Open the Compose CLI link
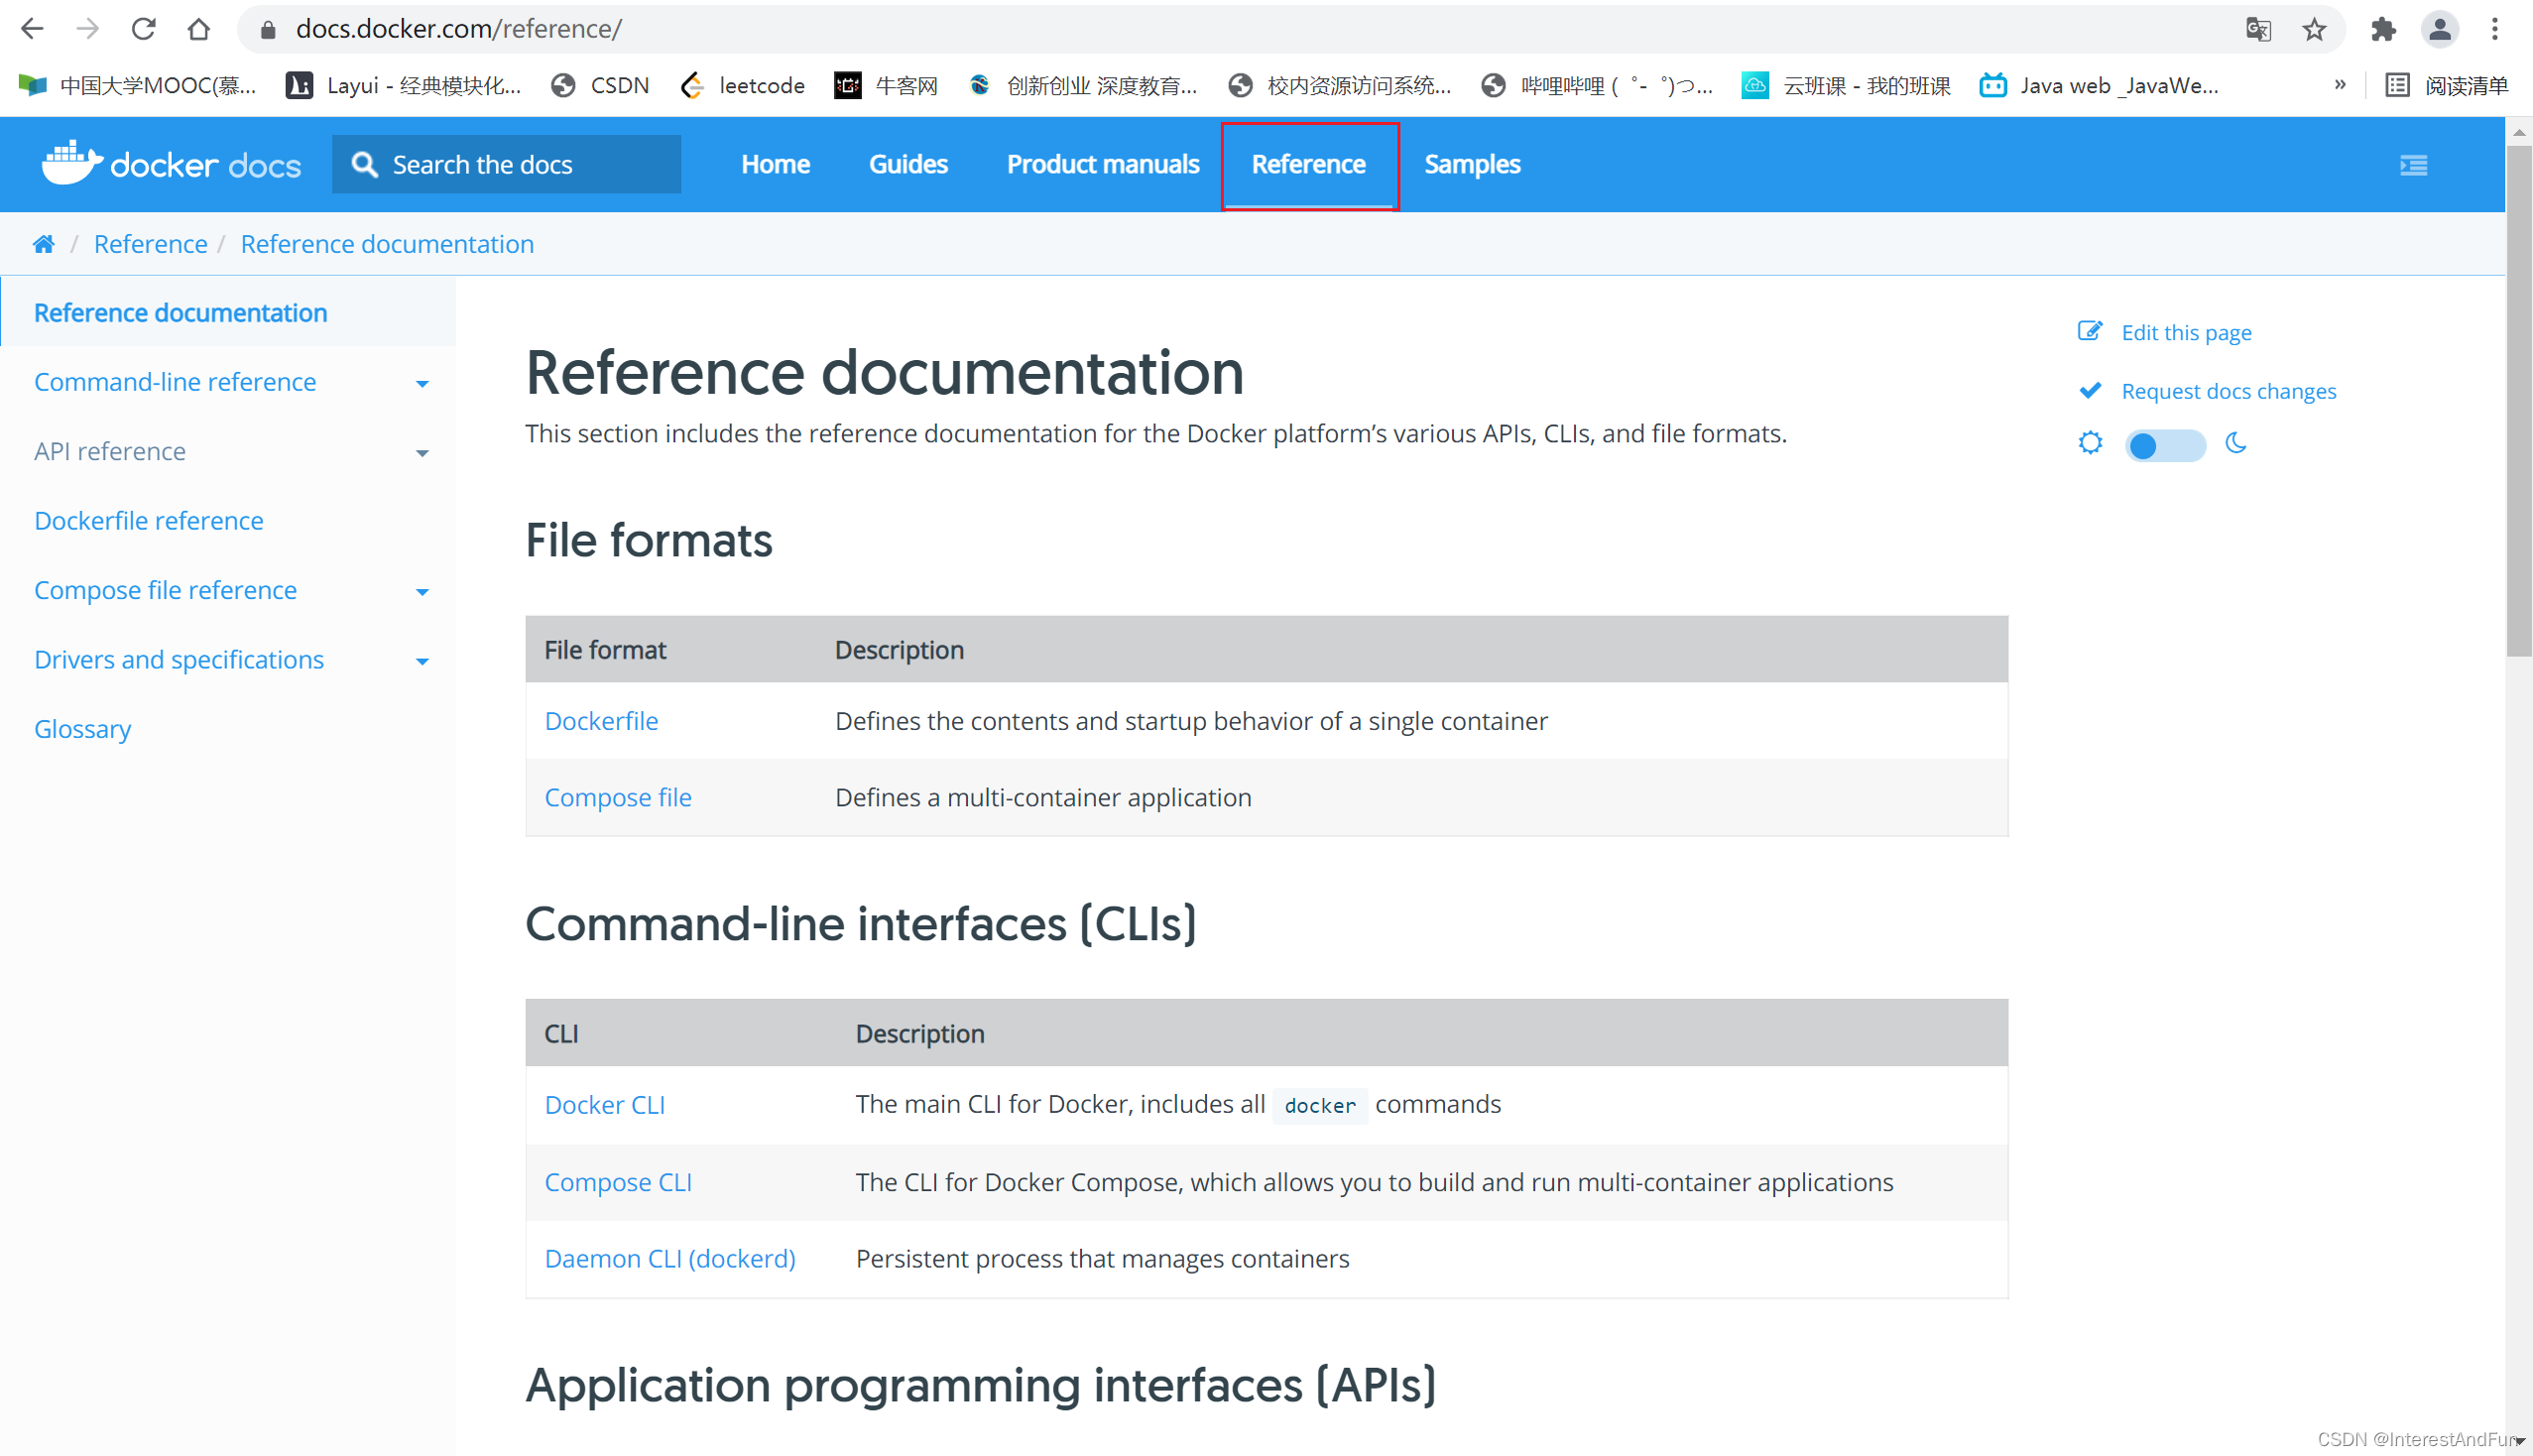 point(618,1181)
